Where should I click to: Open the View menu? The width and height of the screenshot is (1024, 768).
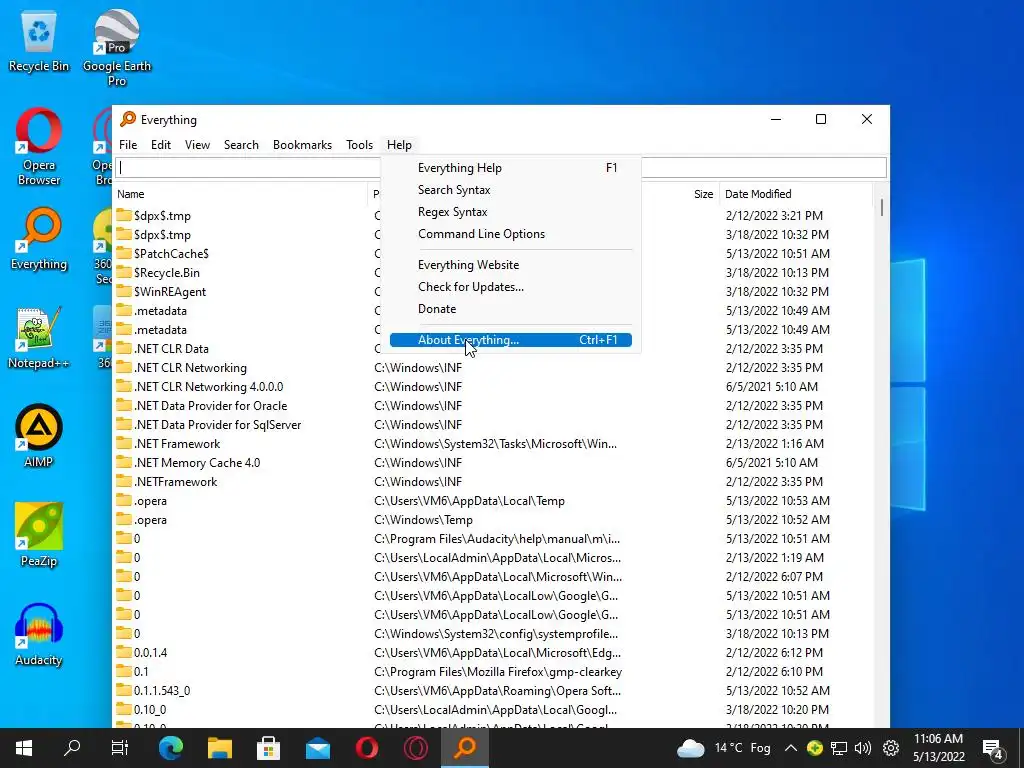click(197, 145)
